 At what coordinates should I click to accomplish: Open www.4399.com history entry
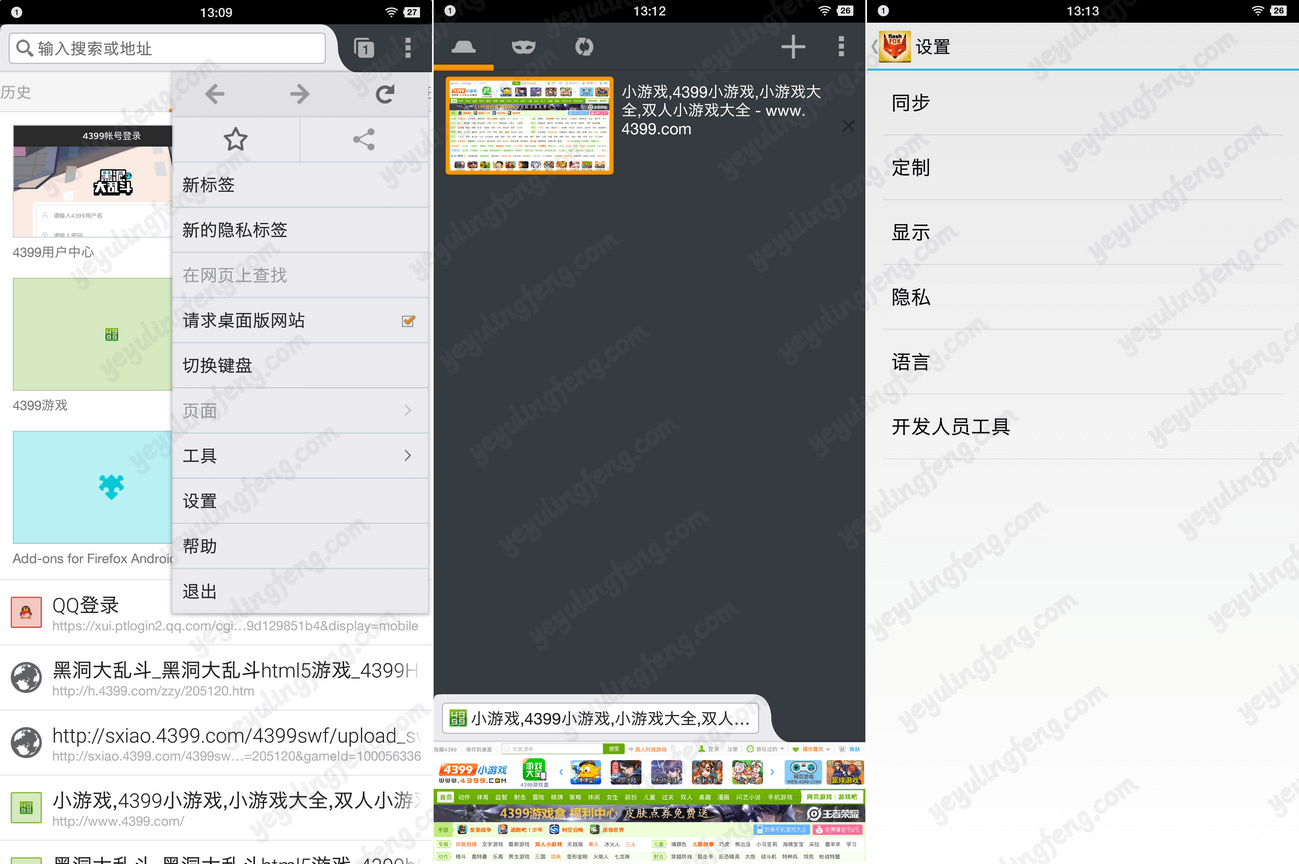(x=216, y=808)
